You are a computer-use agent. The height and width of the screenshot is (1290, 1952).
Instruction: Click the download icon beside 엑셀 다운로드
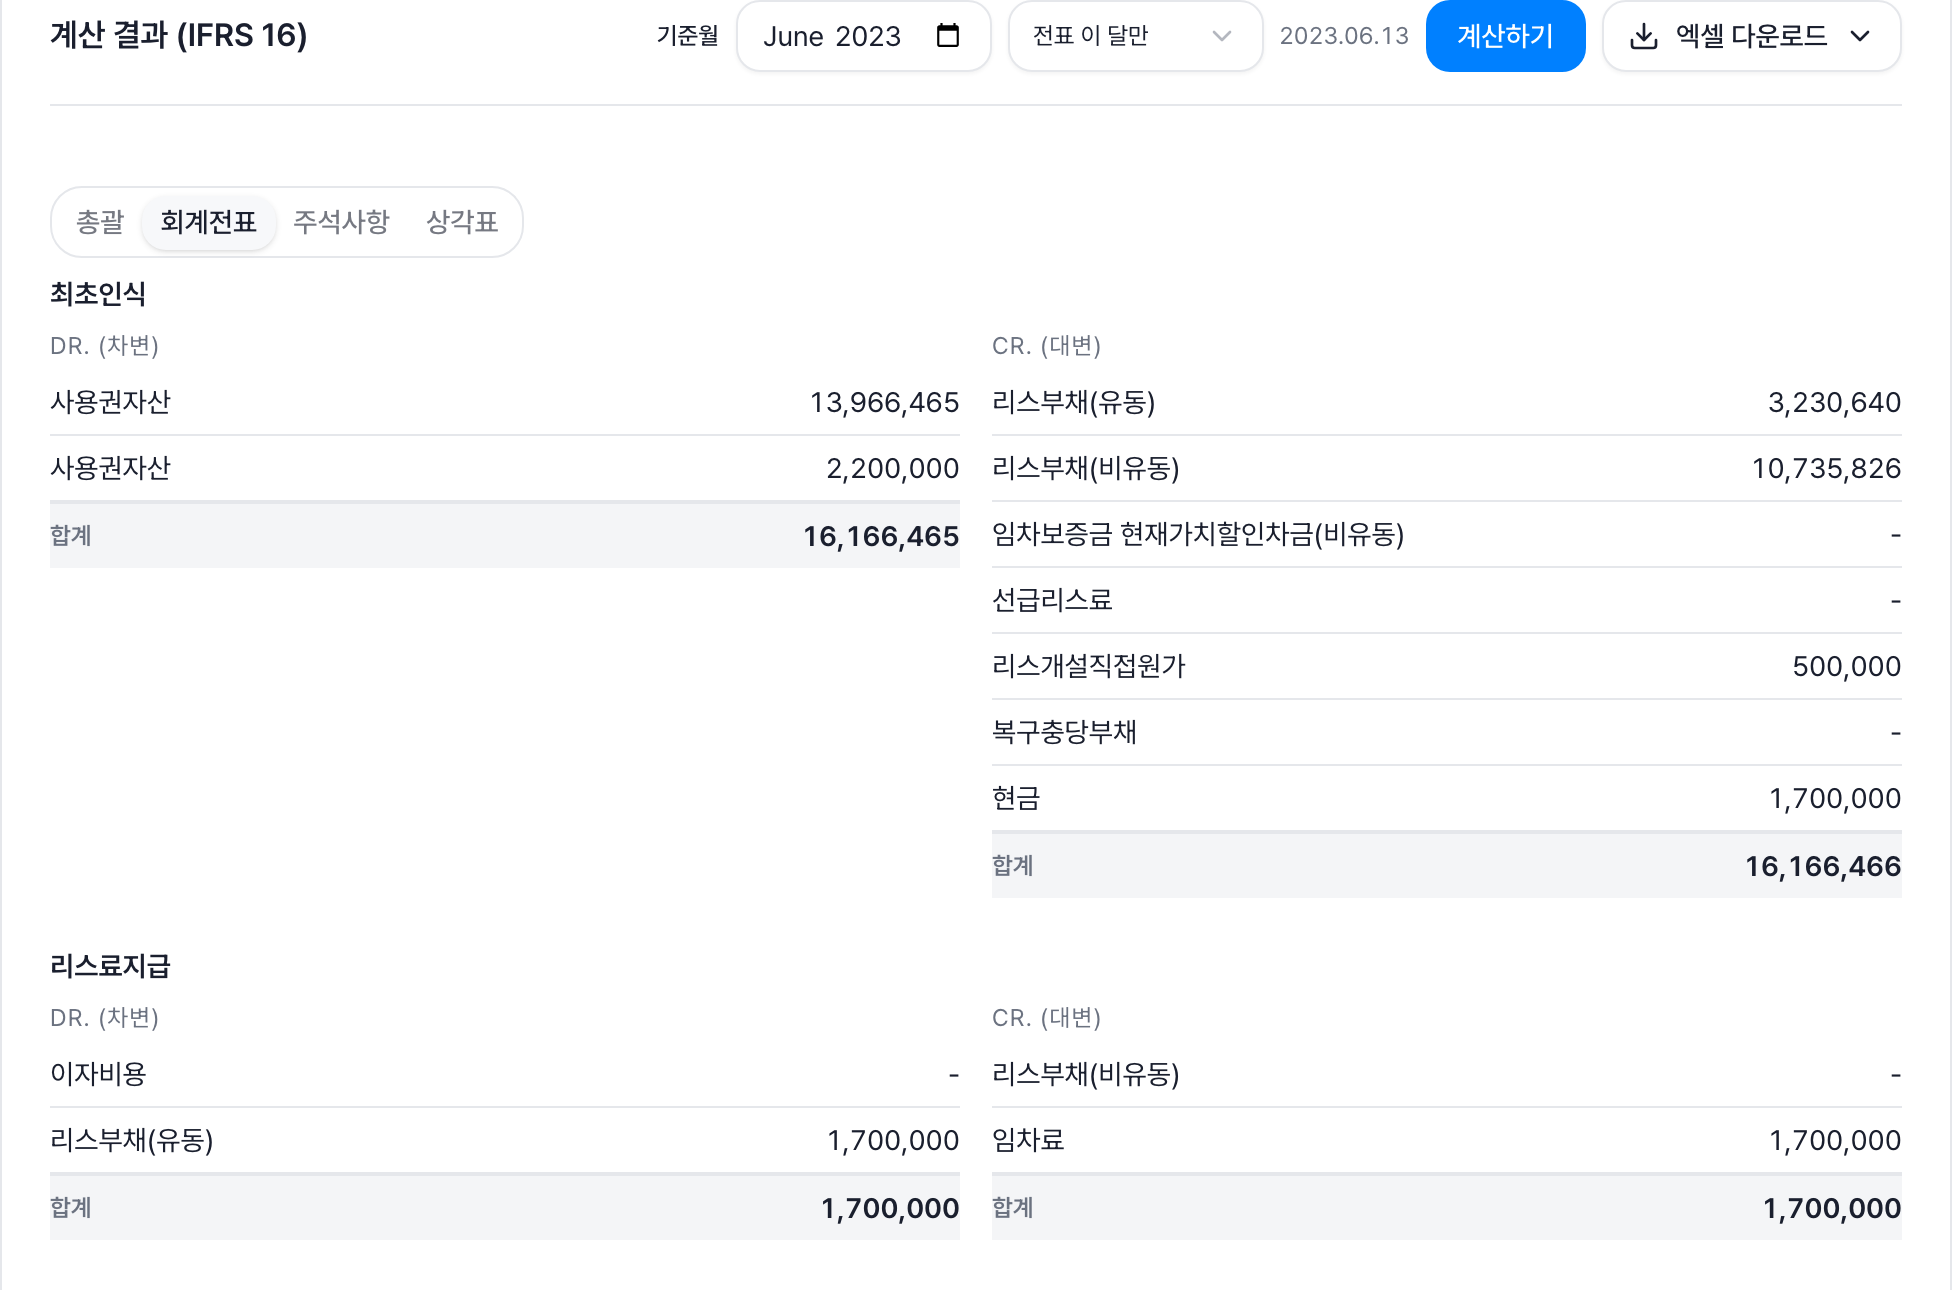(1643, 36)
